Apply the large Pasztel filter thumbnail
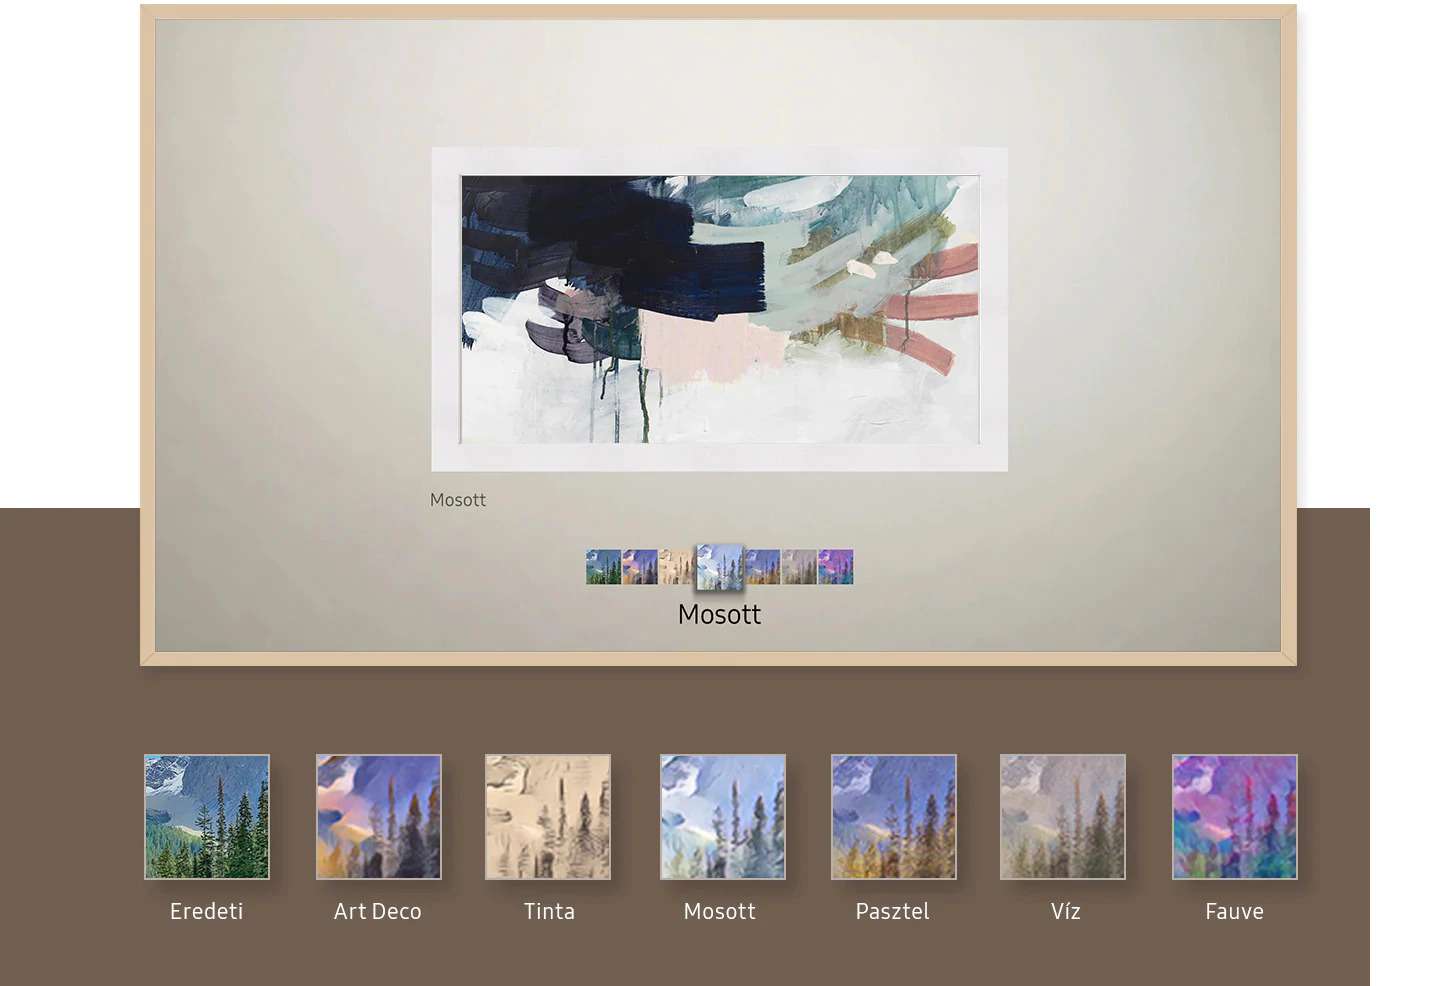The width and height of the screenshot is (1440, 986). [x=893, y=817]
